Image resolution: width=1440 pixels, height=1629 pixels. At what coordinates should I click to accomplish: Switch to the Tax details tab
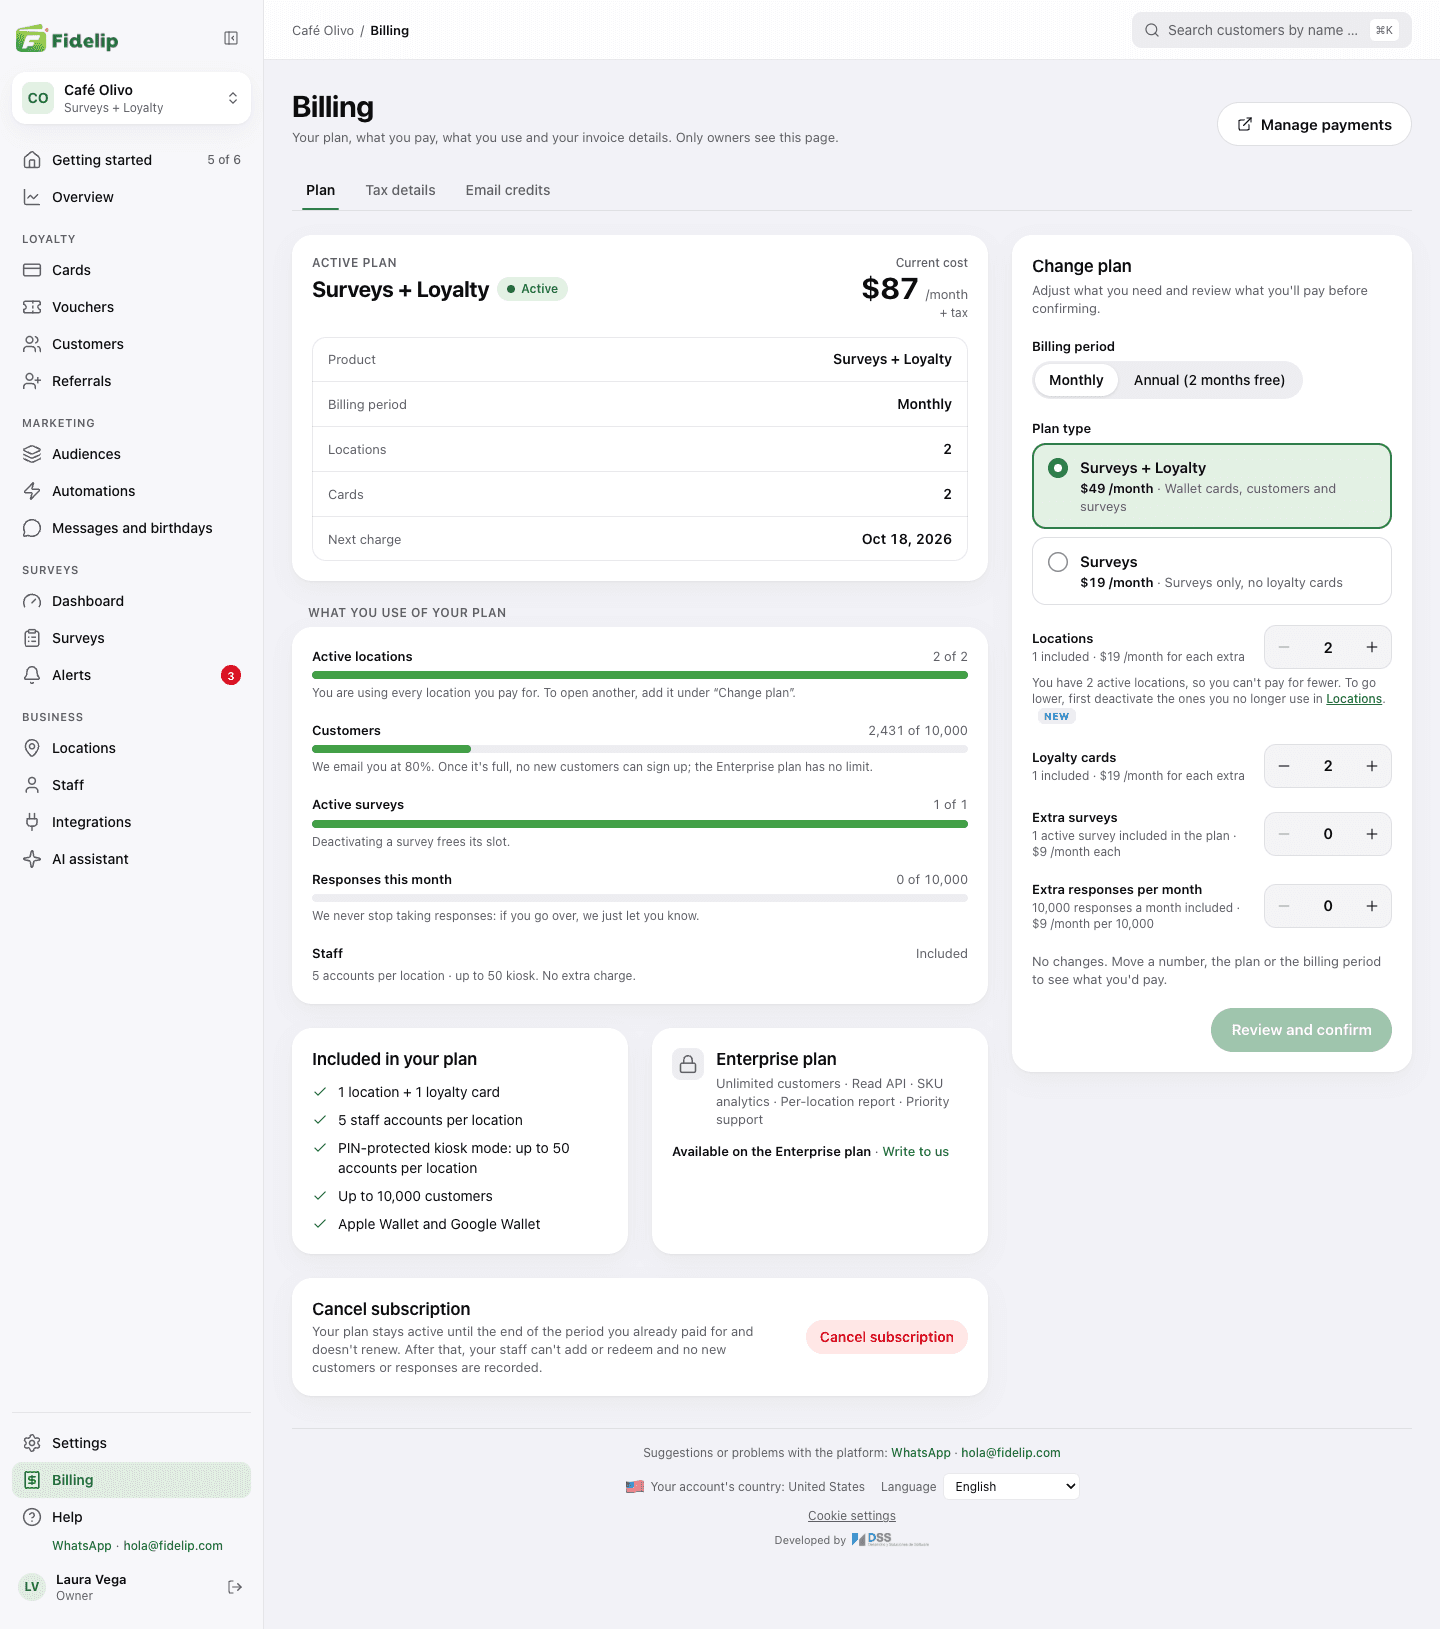400,190
